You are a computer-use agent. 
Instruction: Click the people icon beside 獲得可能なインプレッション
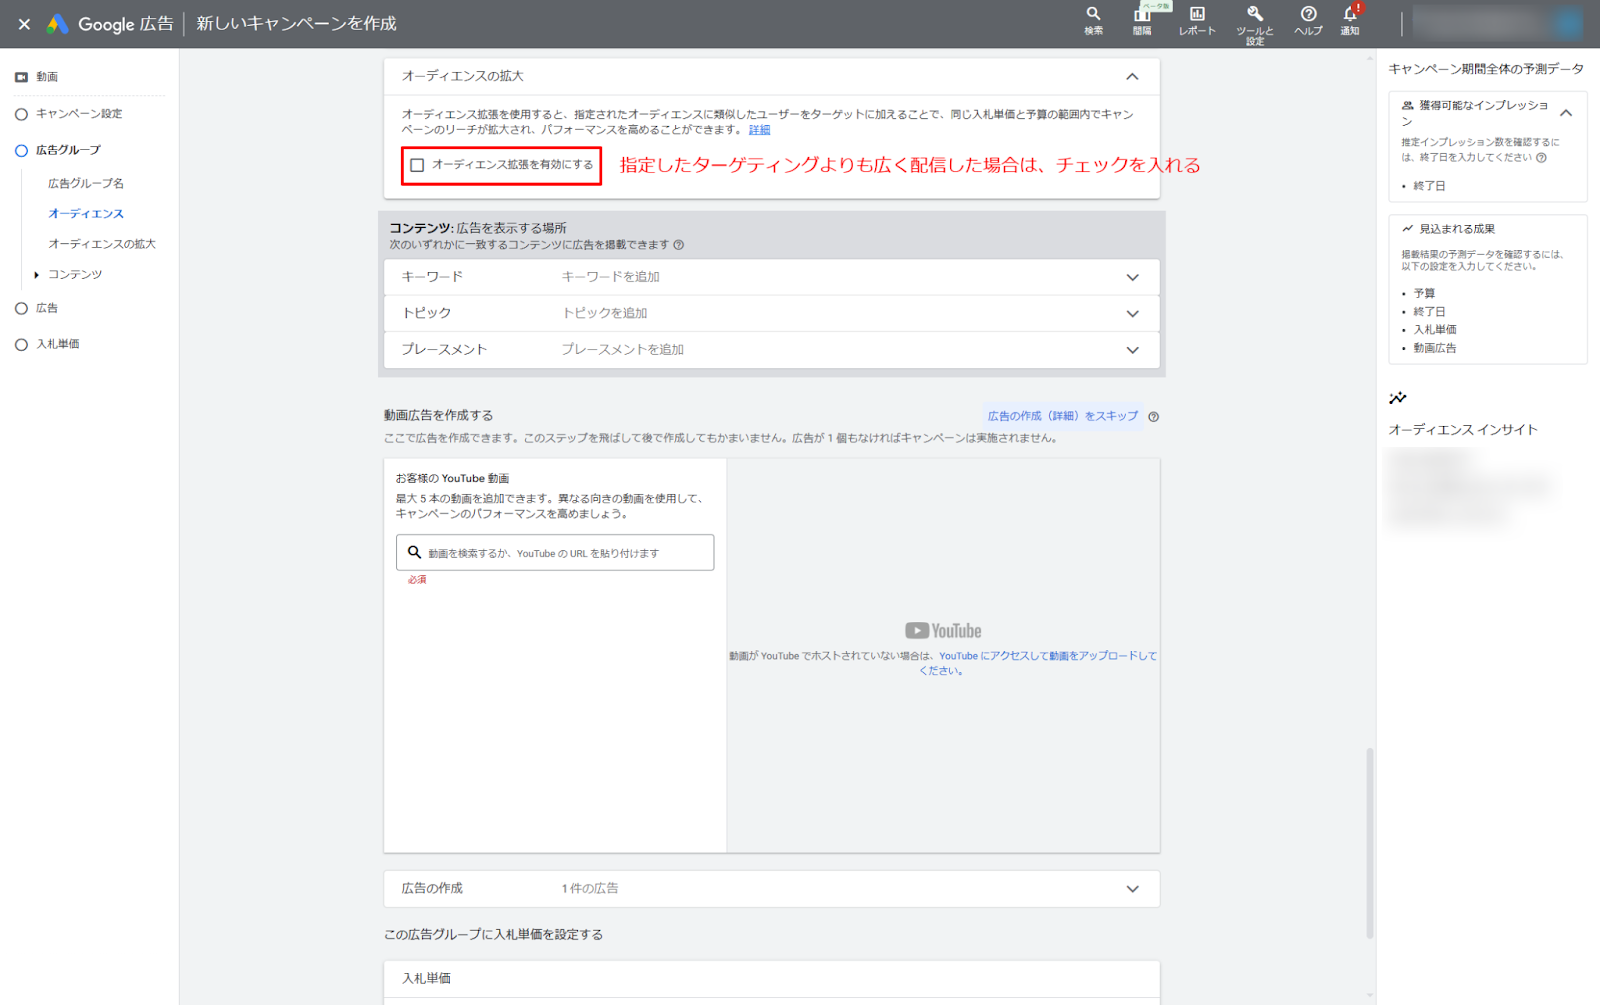[x=1407, y=105]
